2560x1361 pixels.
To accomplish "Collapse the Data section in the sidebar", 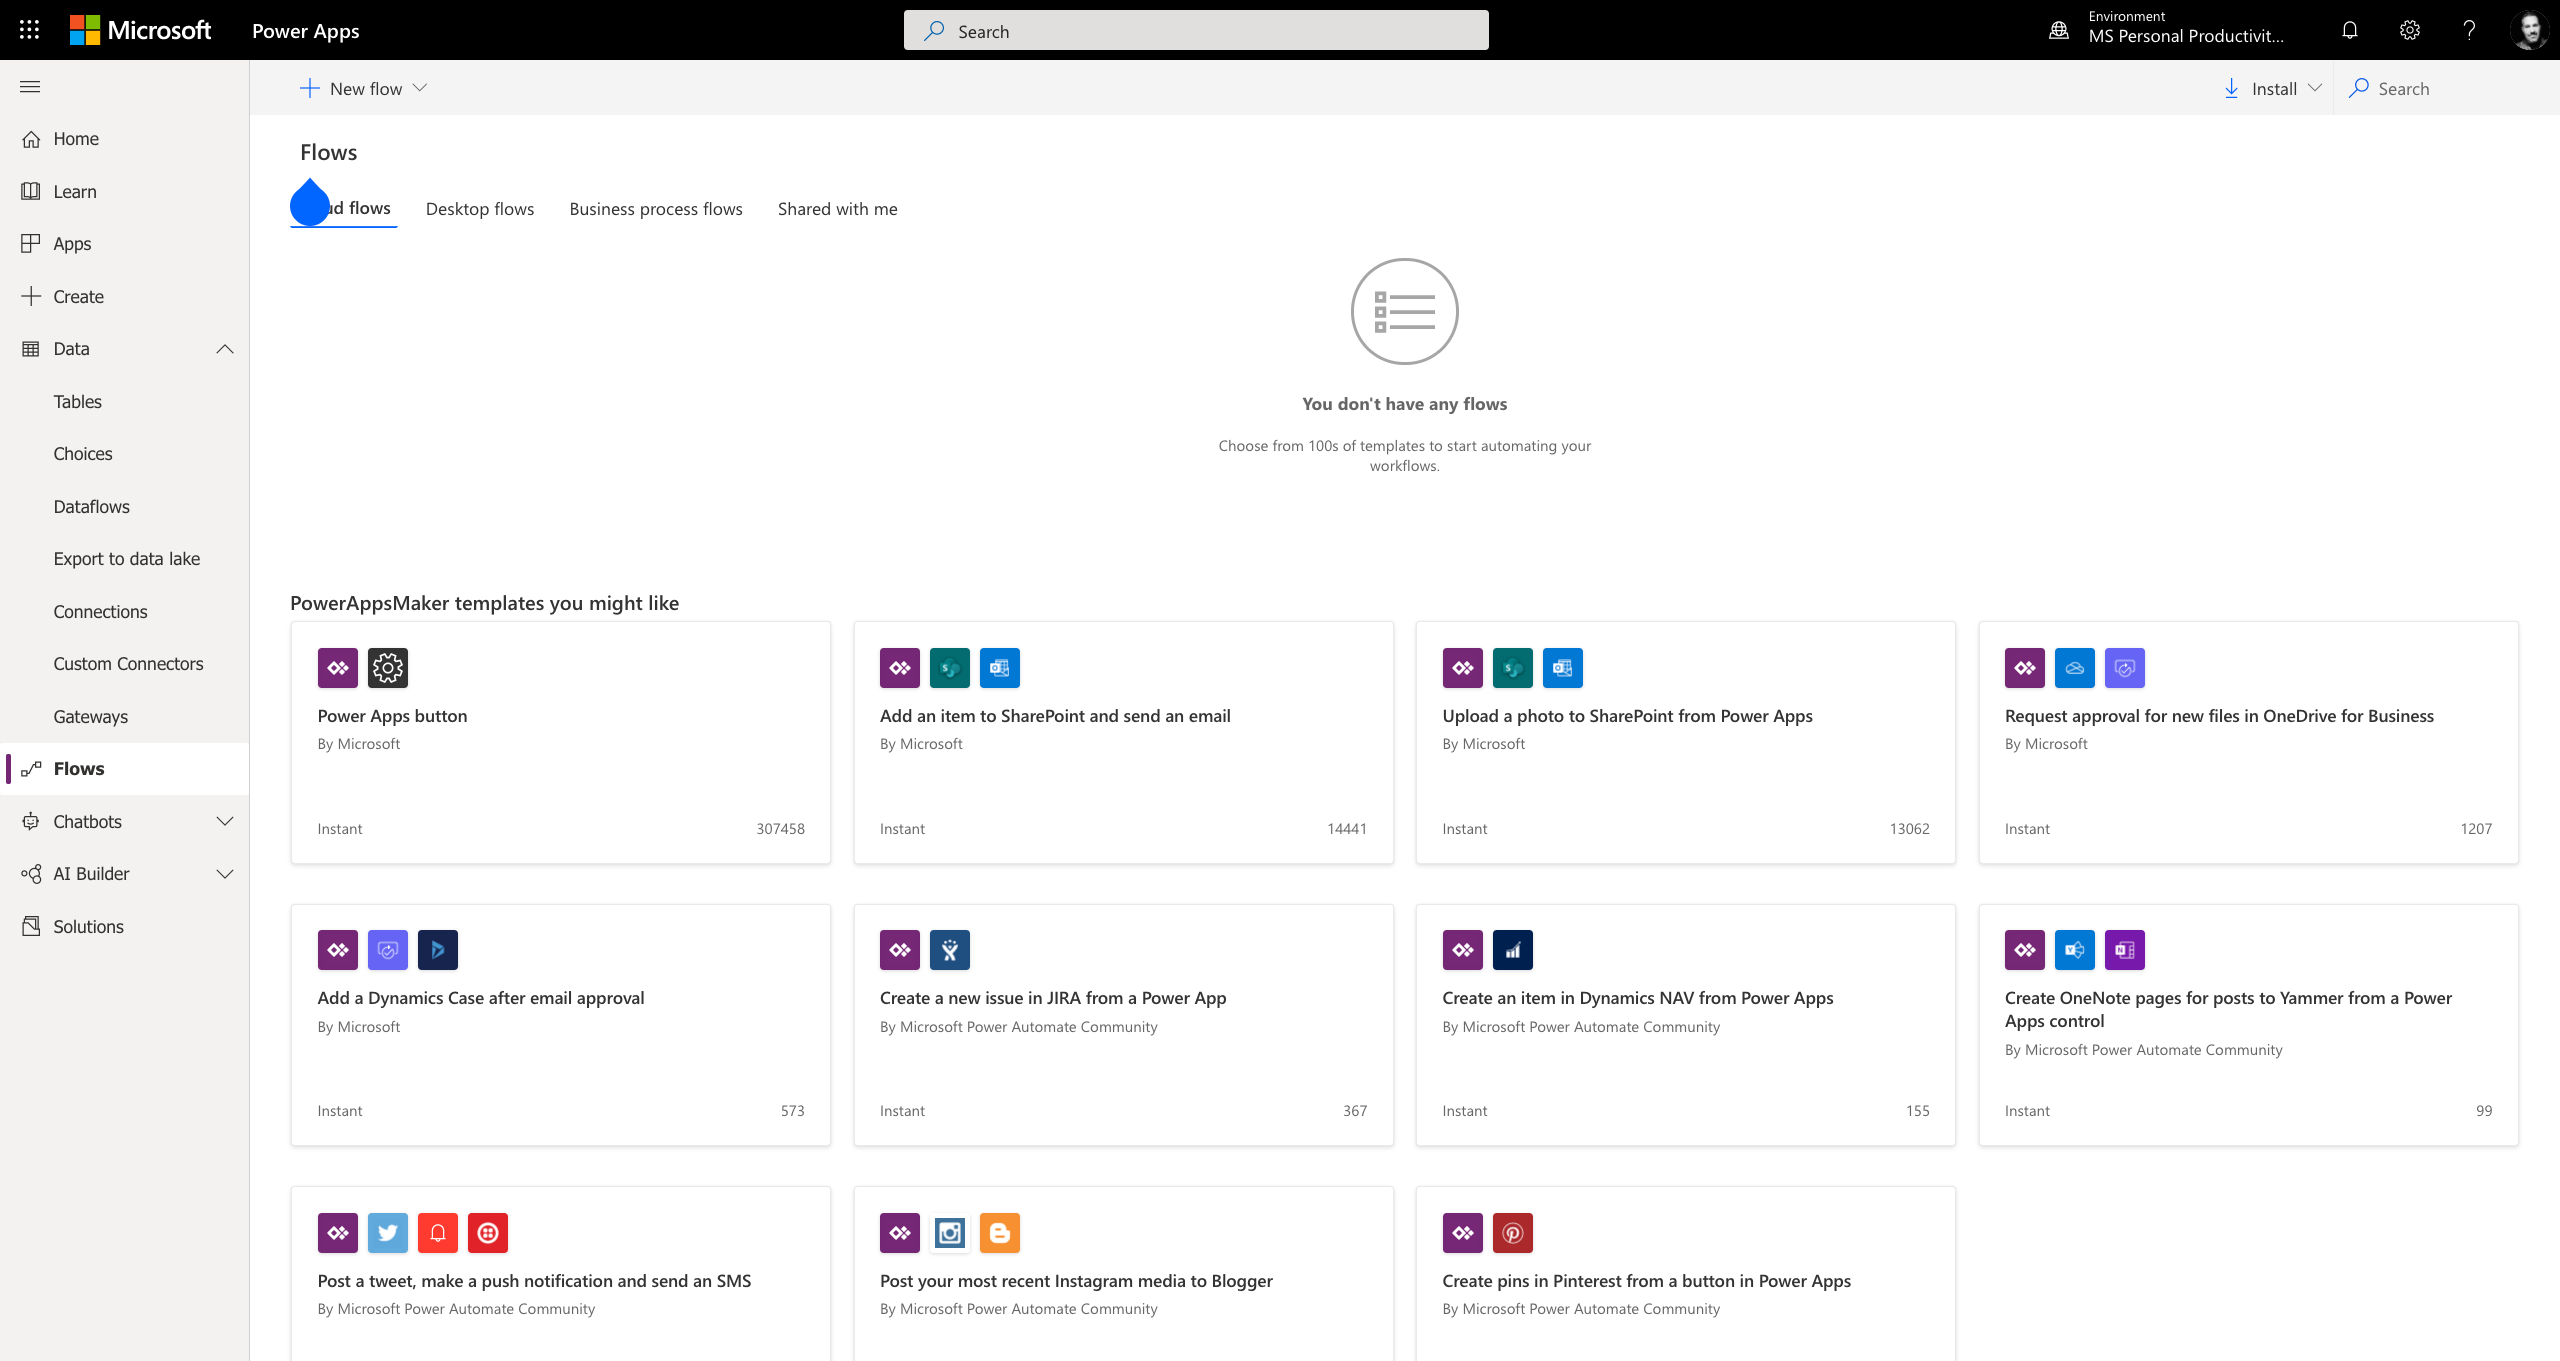I will [224, 348].
